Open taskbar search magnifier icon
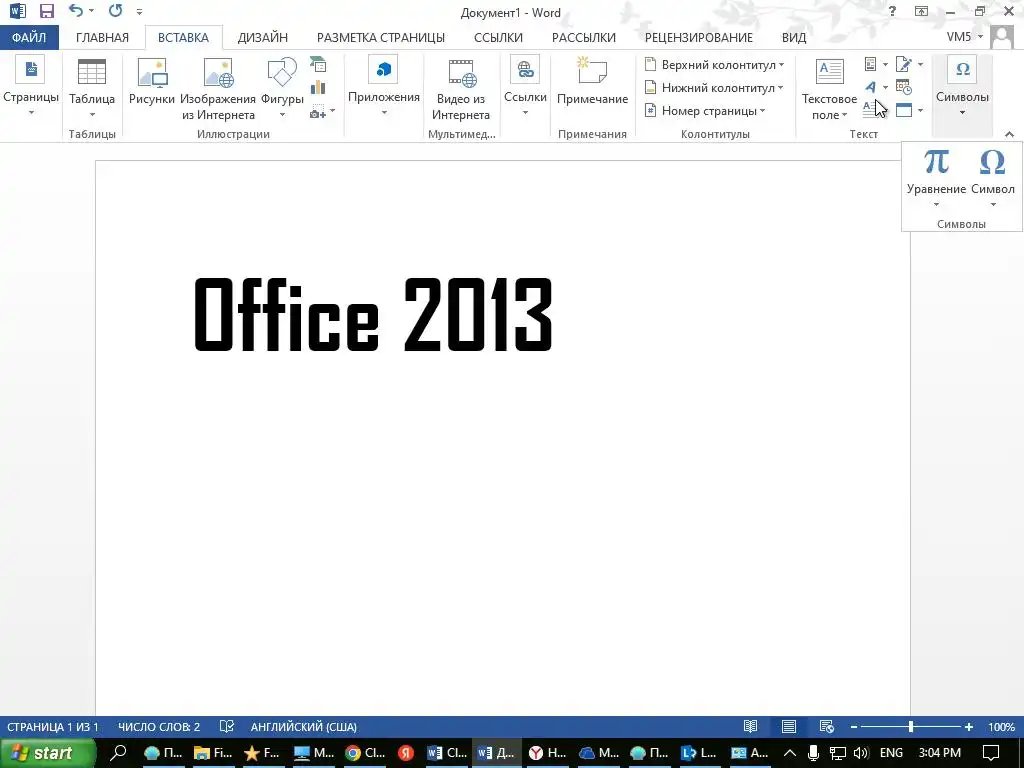Image resolution: width=1024 pixels, height=768 pixels. [x=118, y=753]
